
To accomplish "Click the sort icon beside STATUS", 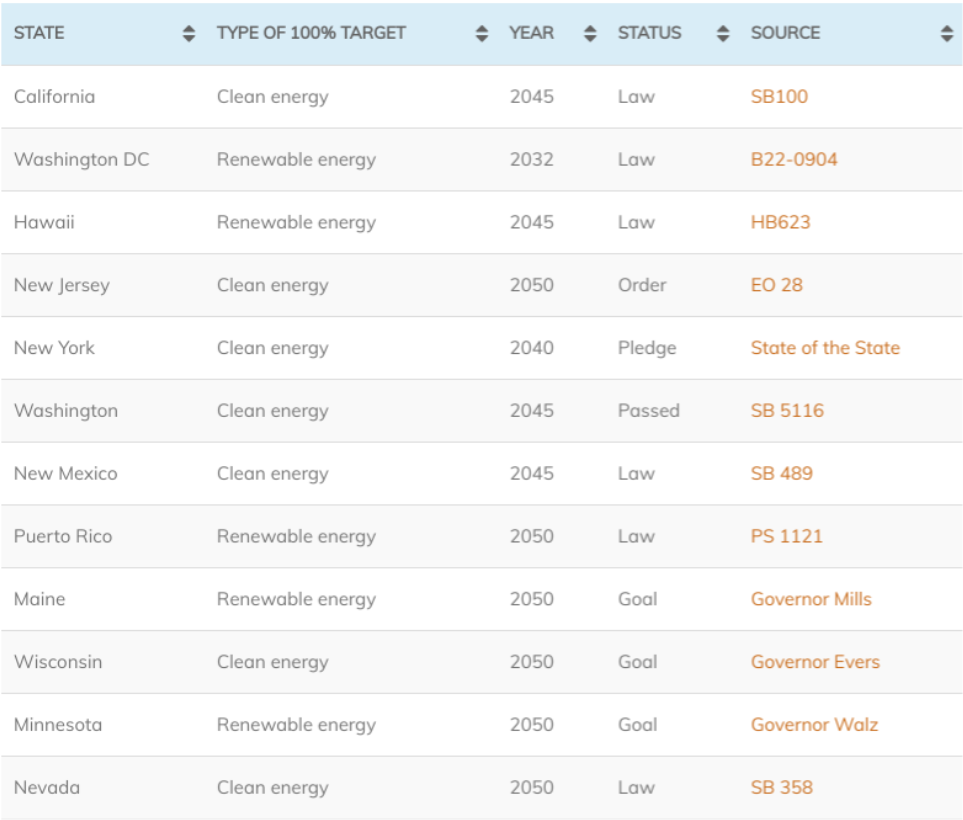I will [x=721, y=32].
